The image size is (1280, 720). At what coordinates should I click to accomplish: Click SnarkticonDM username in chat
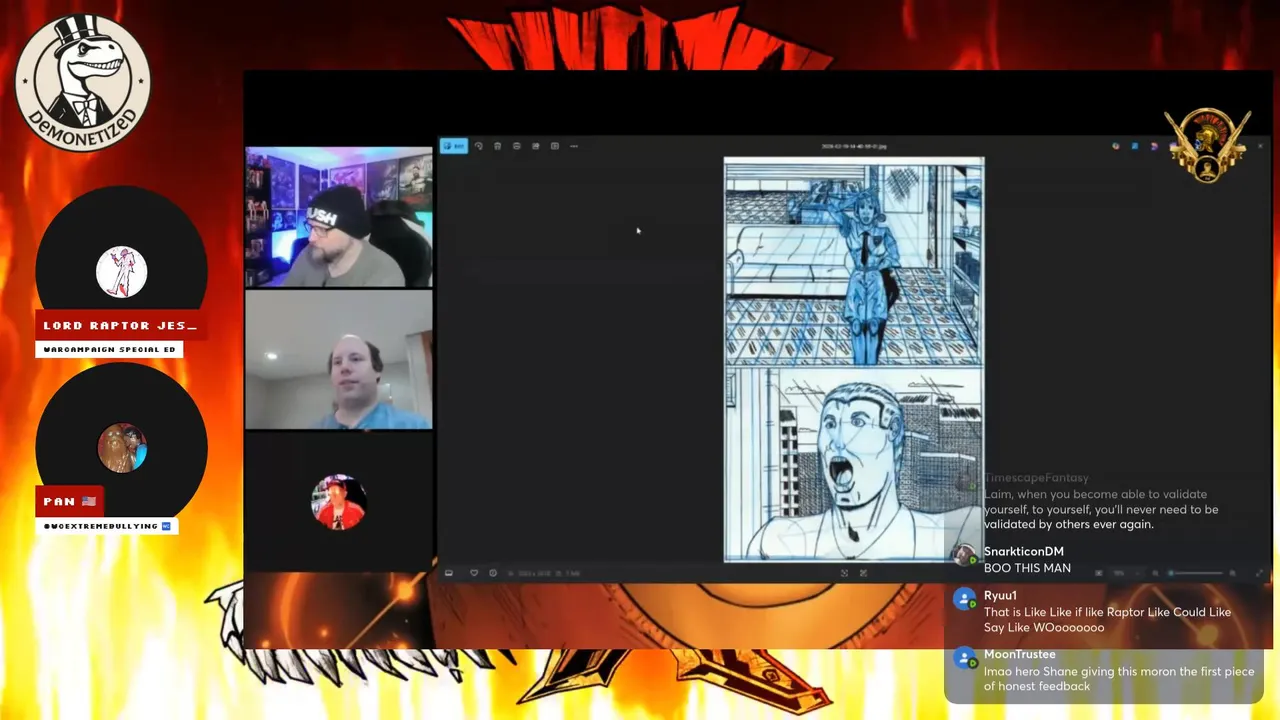[x=1024, y=551]
